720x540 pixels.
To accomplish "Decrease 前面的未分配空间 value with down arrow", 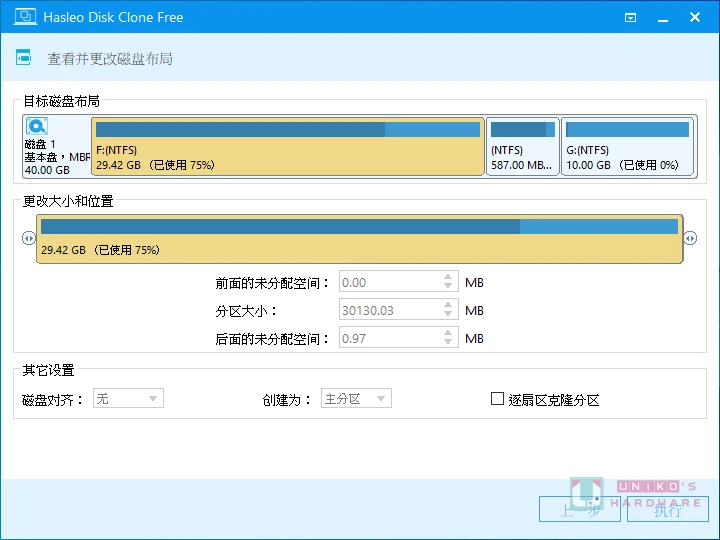I will 448,286.
